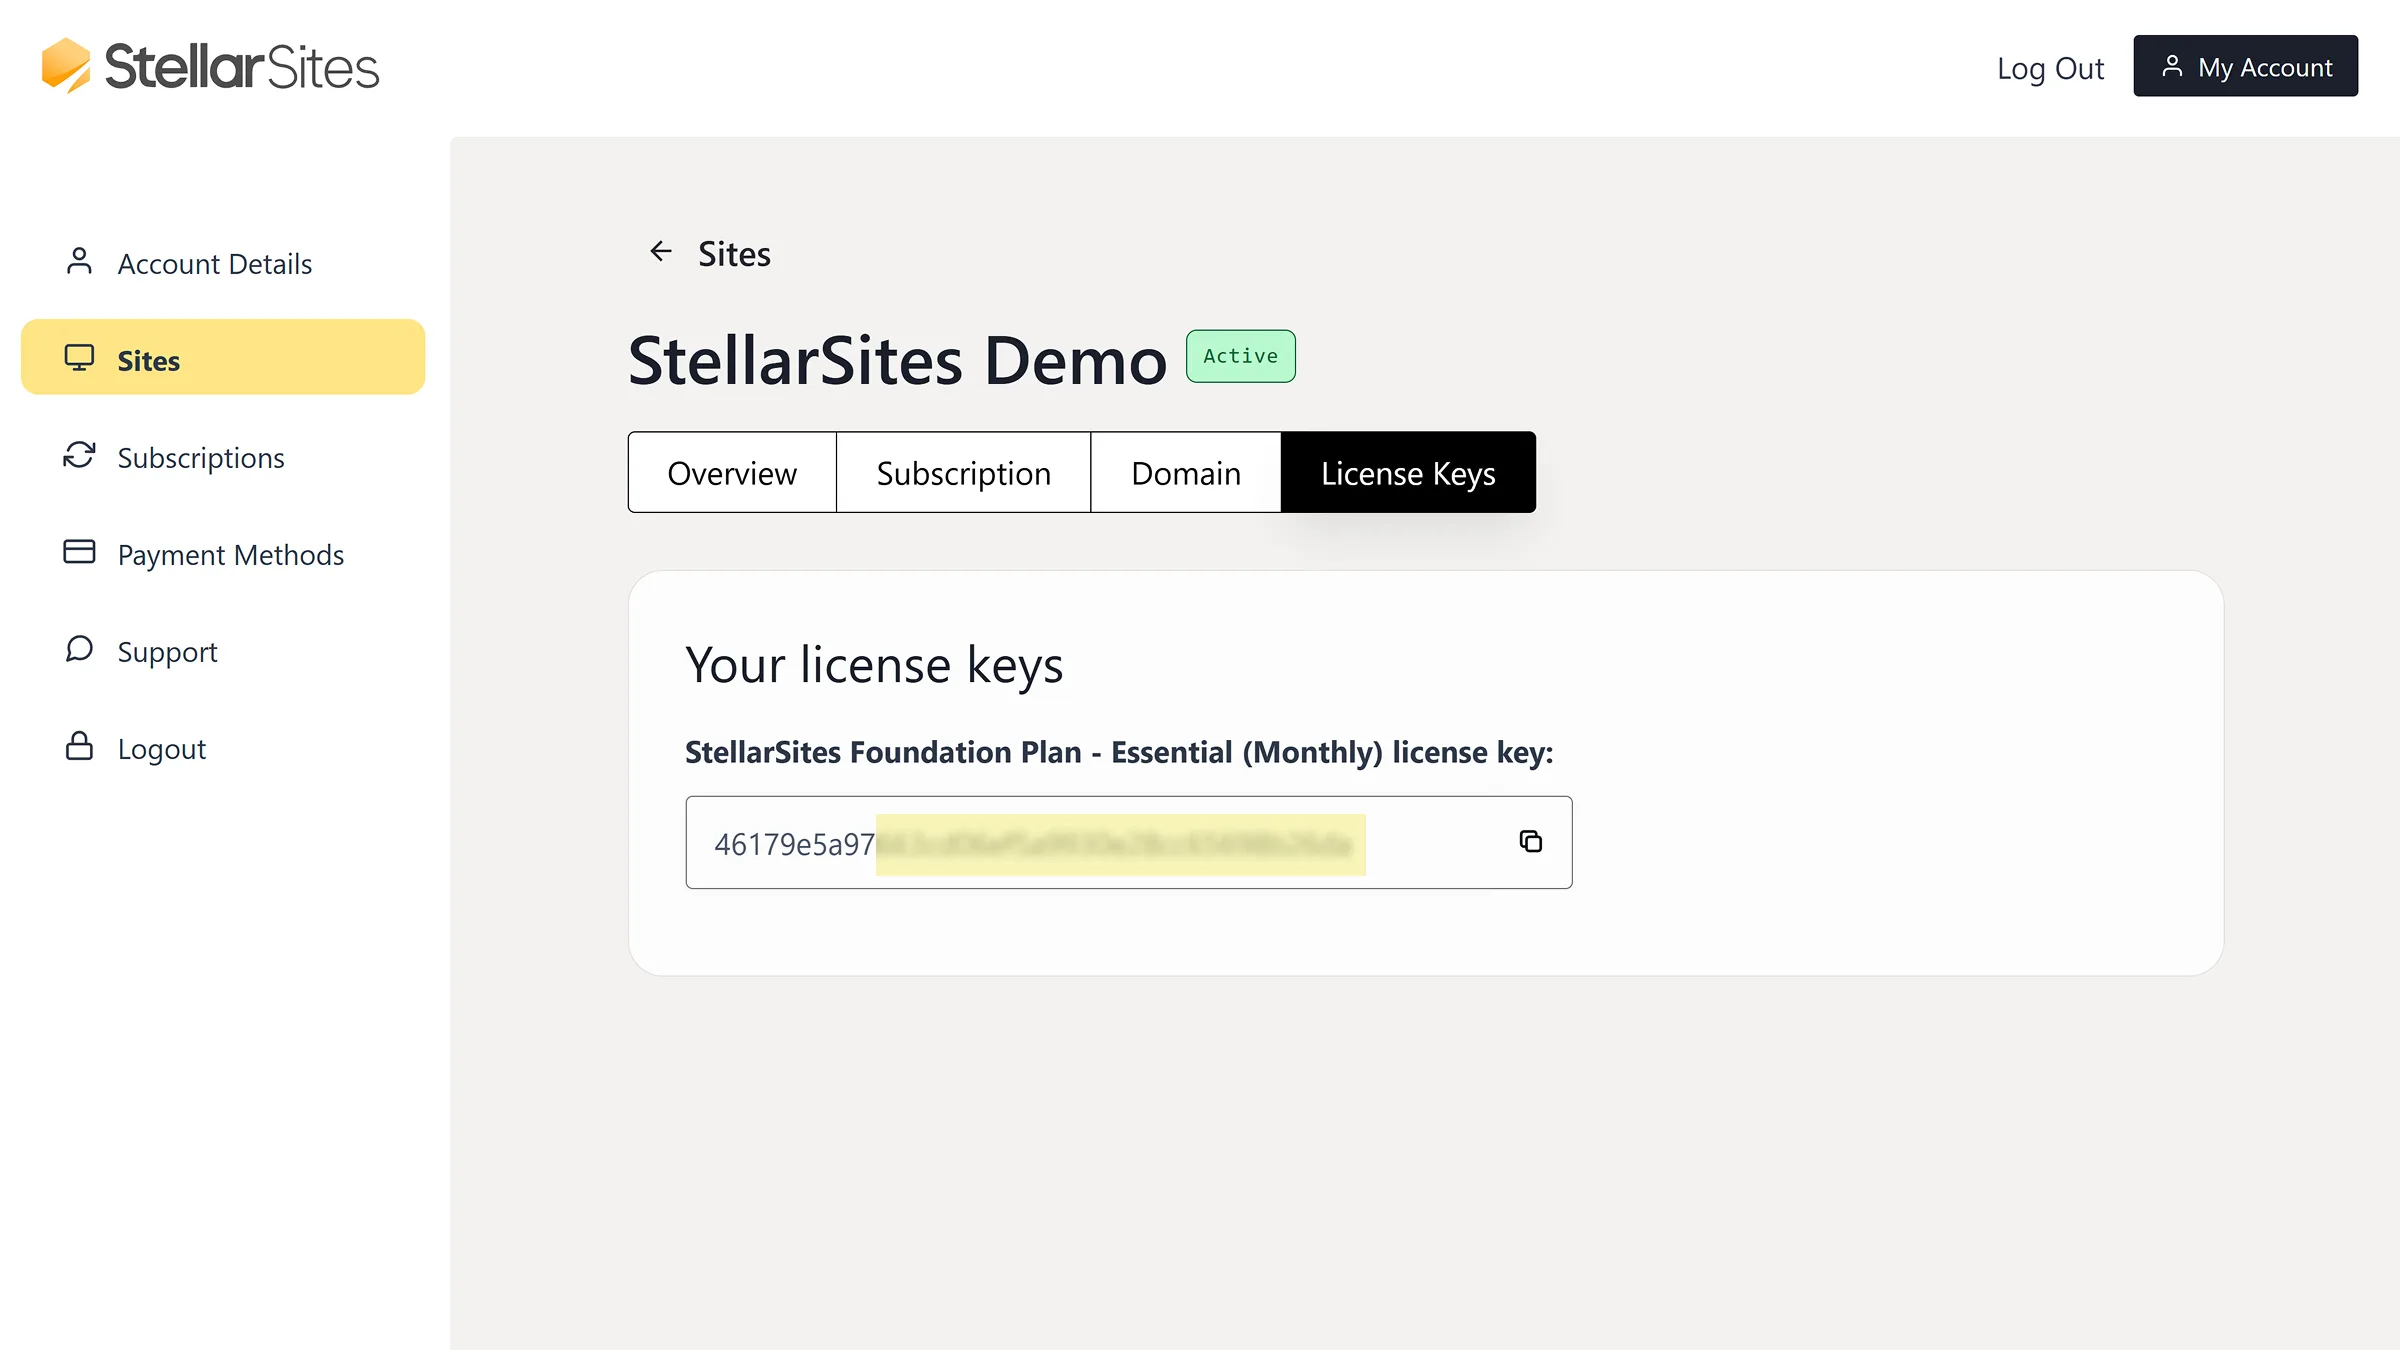
Task: Open the License Keys tab
Action: click(1408, 472)
